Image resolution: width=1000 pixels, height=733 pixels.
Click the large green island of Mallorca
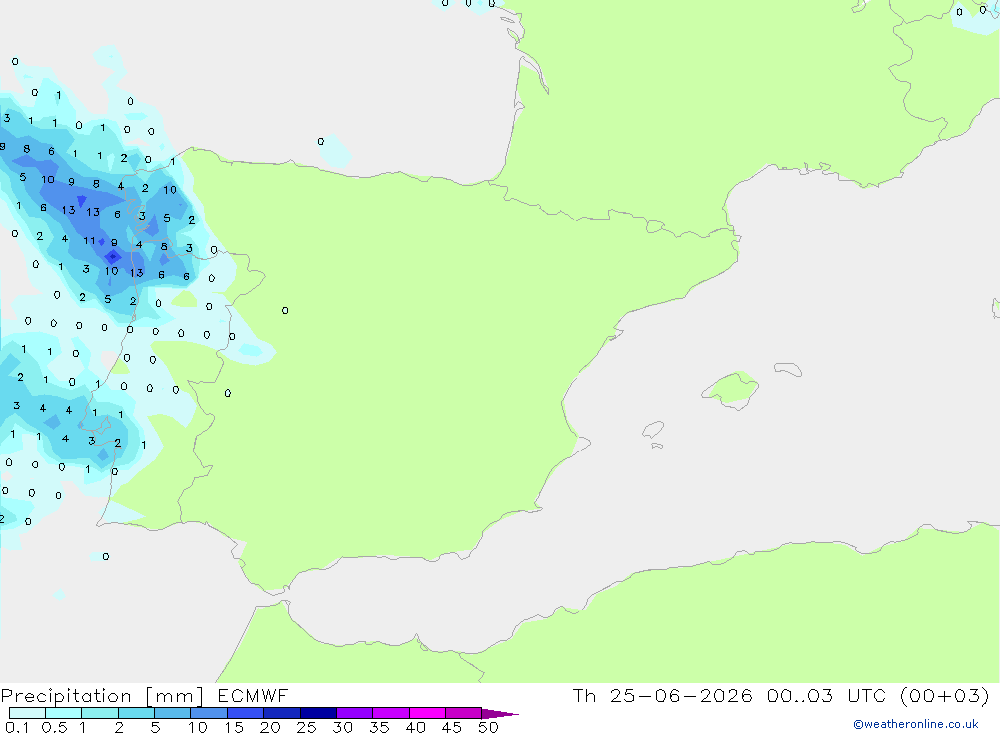732,389
